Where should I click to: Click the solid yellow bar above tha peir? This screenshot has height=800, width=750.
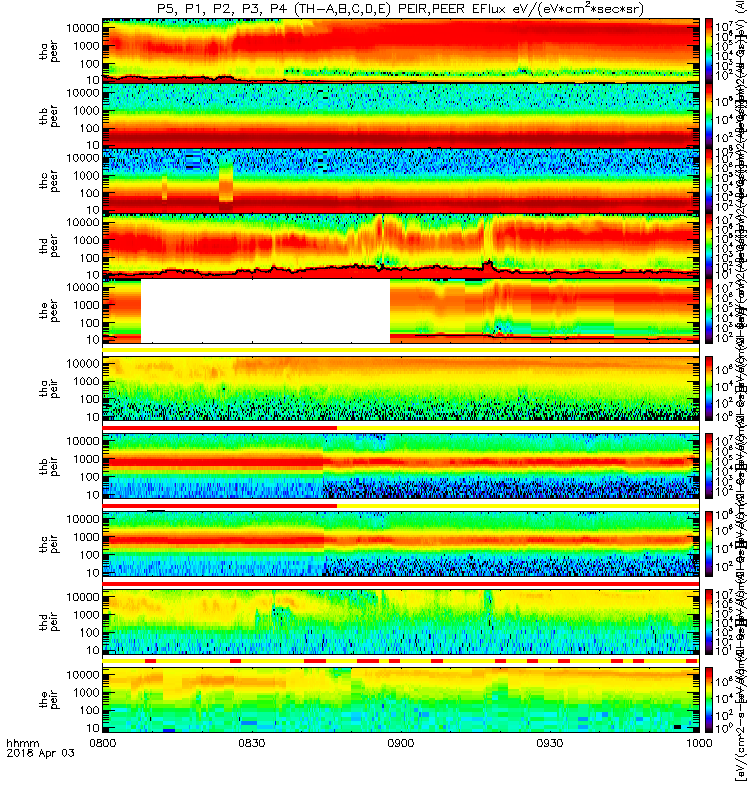coord(401,349)
